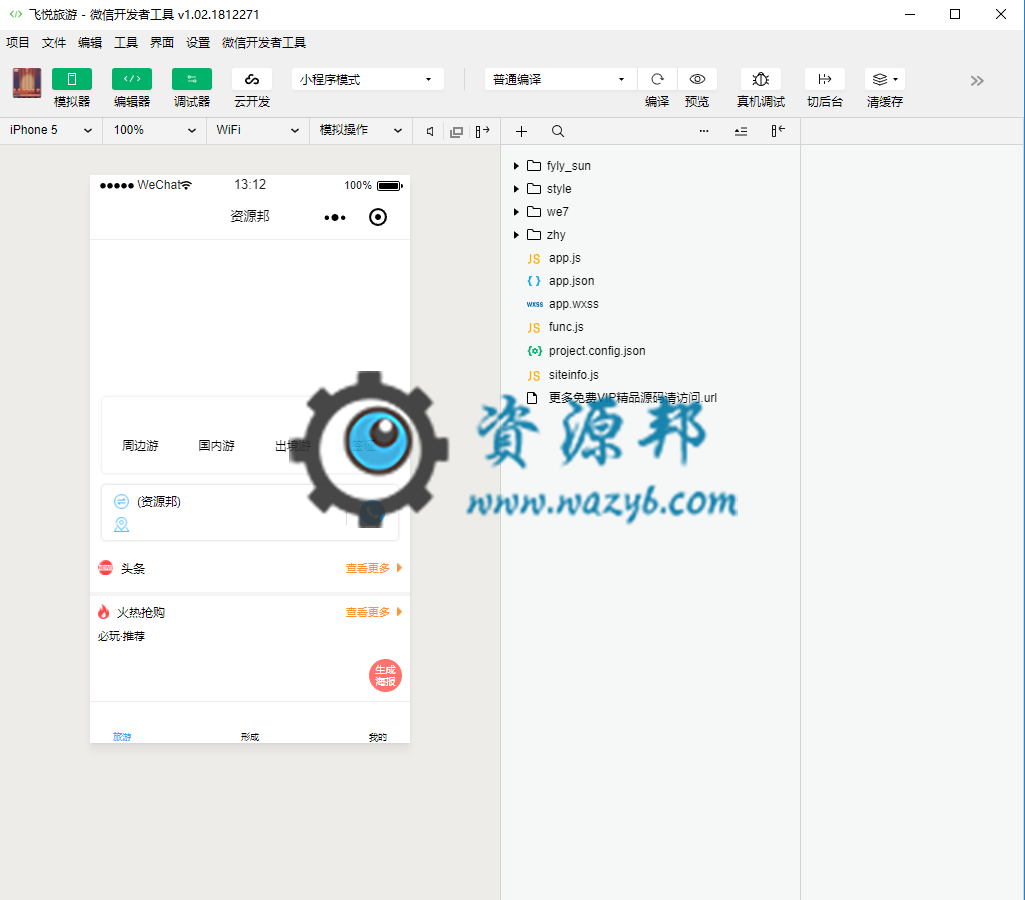Click the 编译 compile refresh icon
Screen dimensions: 1025x900
pyautogui.click(x=657, y=79)
